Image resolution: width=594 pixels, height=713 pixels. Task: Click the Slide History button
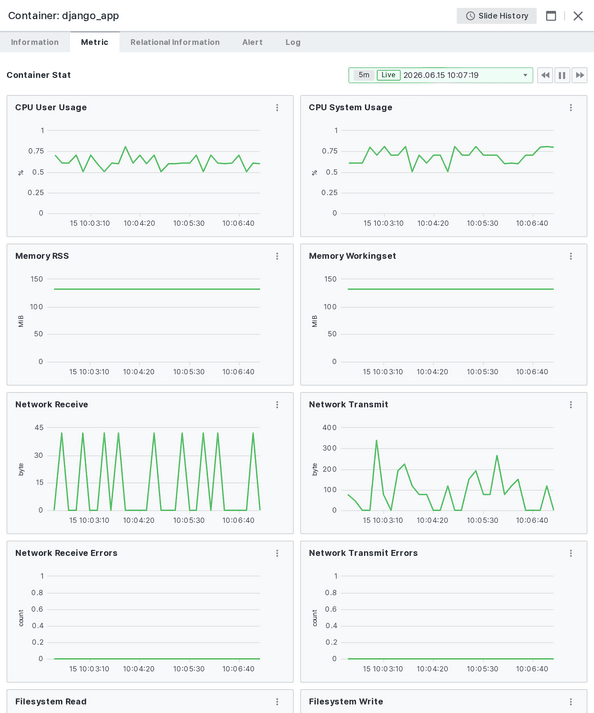point(497,16)
